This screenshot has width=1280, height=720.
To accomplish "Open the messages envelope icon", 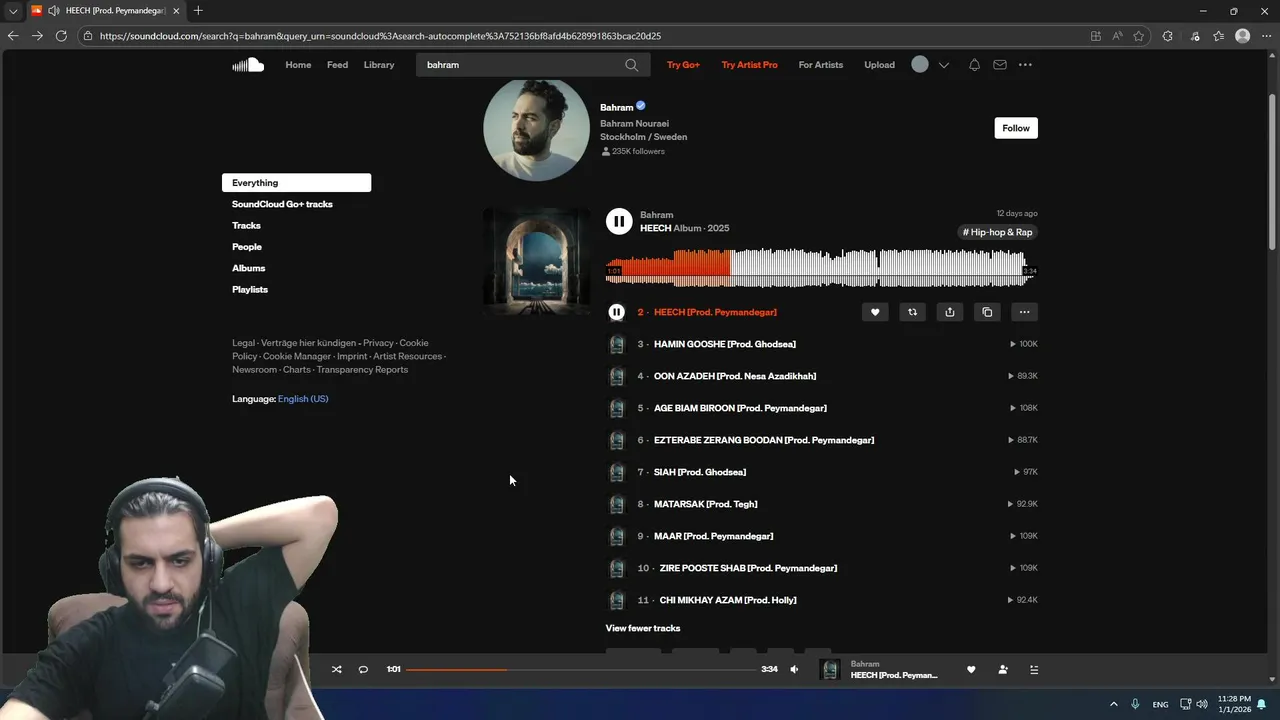I will [1000, 65].
